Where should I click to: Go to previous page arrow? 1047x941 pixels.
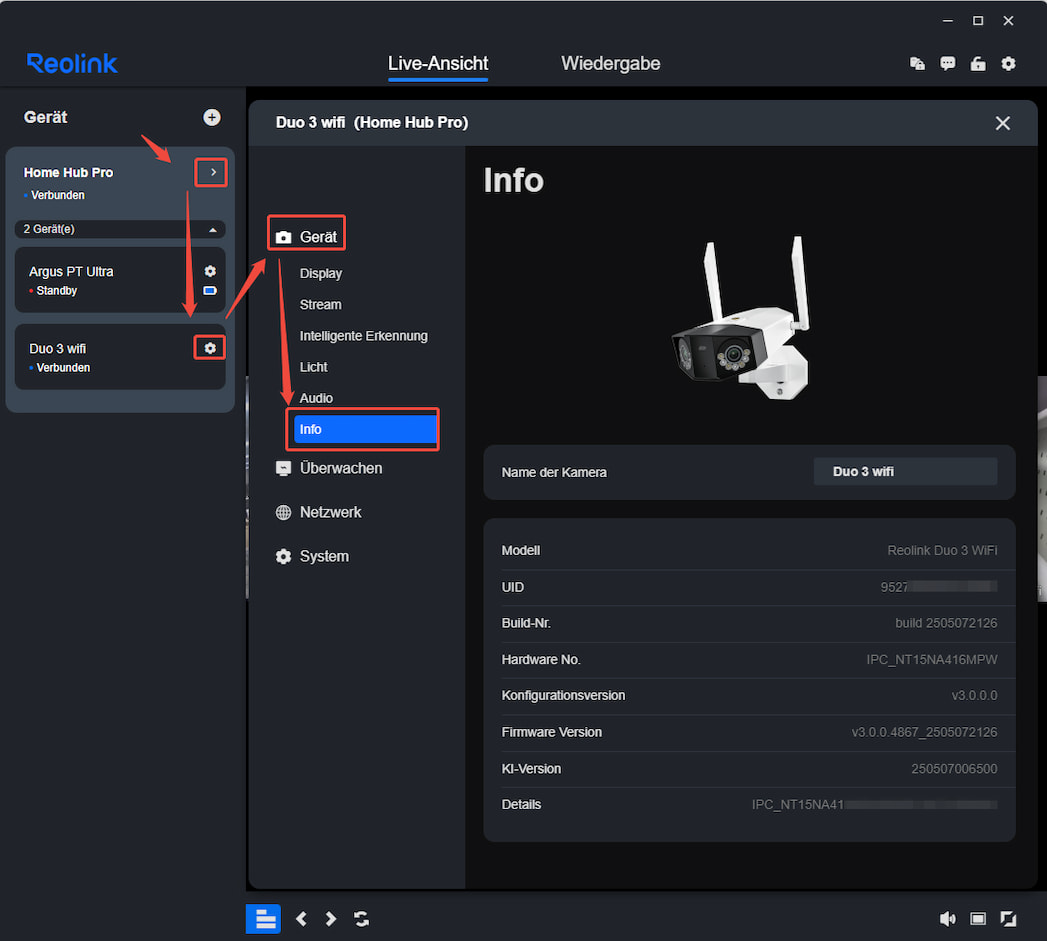click(301, 919)
